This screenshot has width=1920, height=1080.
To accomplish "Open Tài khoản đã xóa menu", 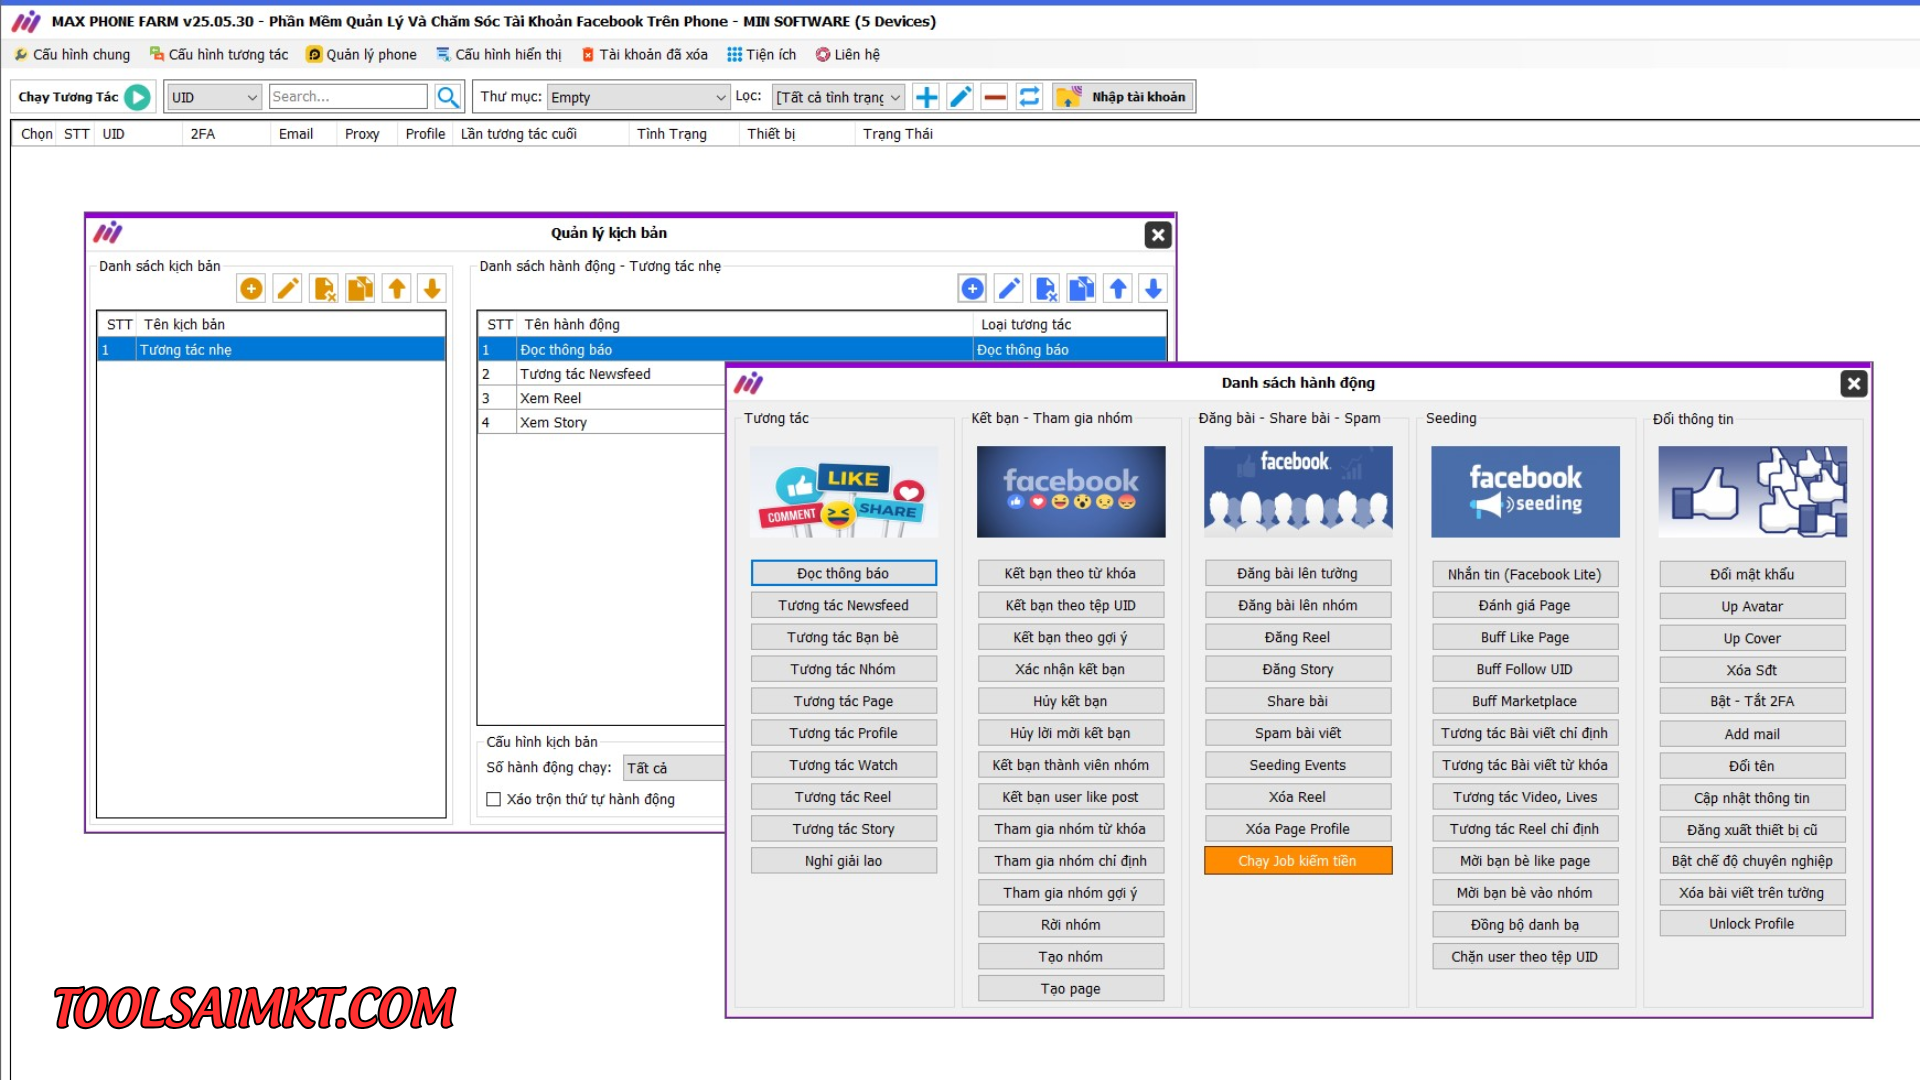I will point(645,55).
